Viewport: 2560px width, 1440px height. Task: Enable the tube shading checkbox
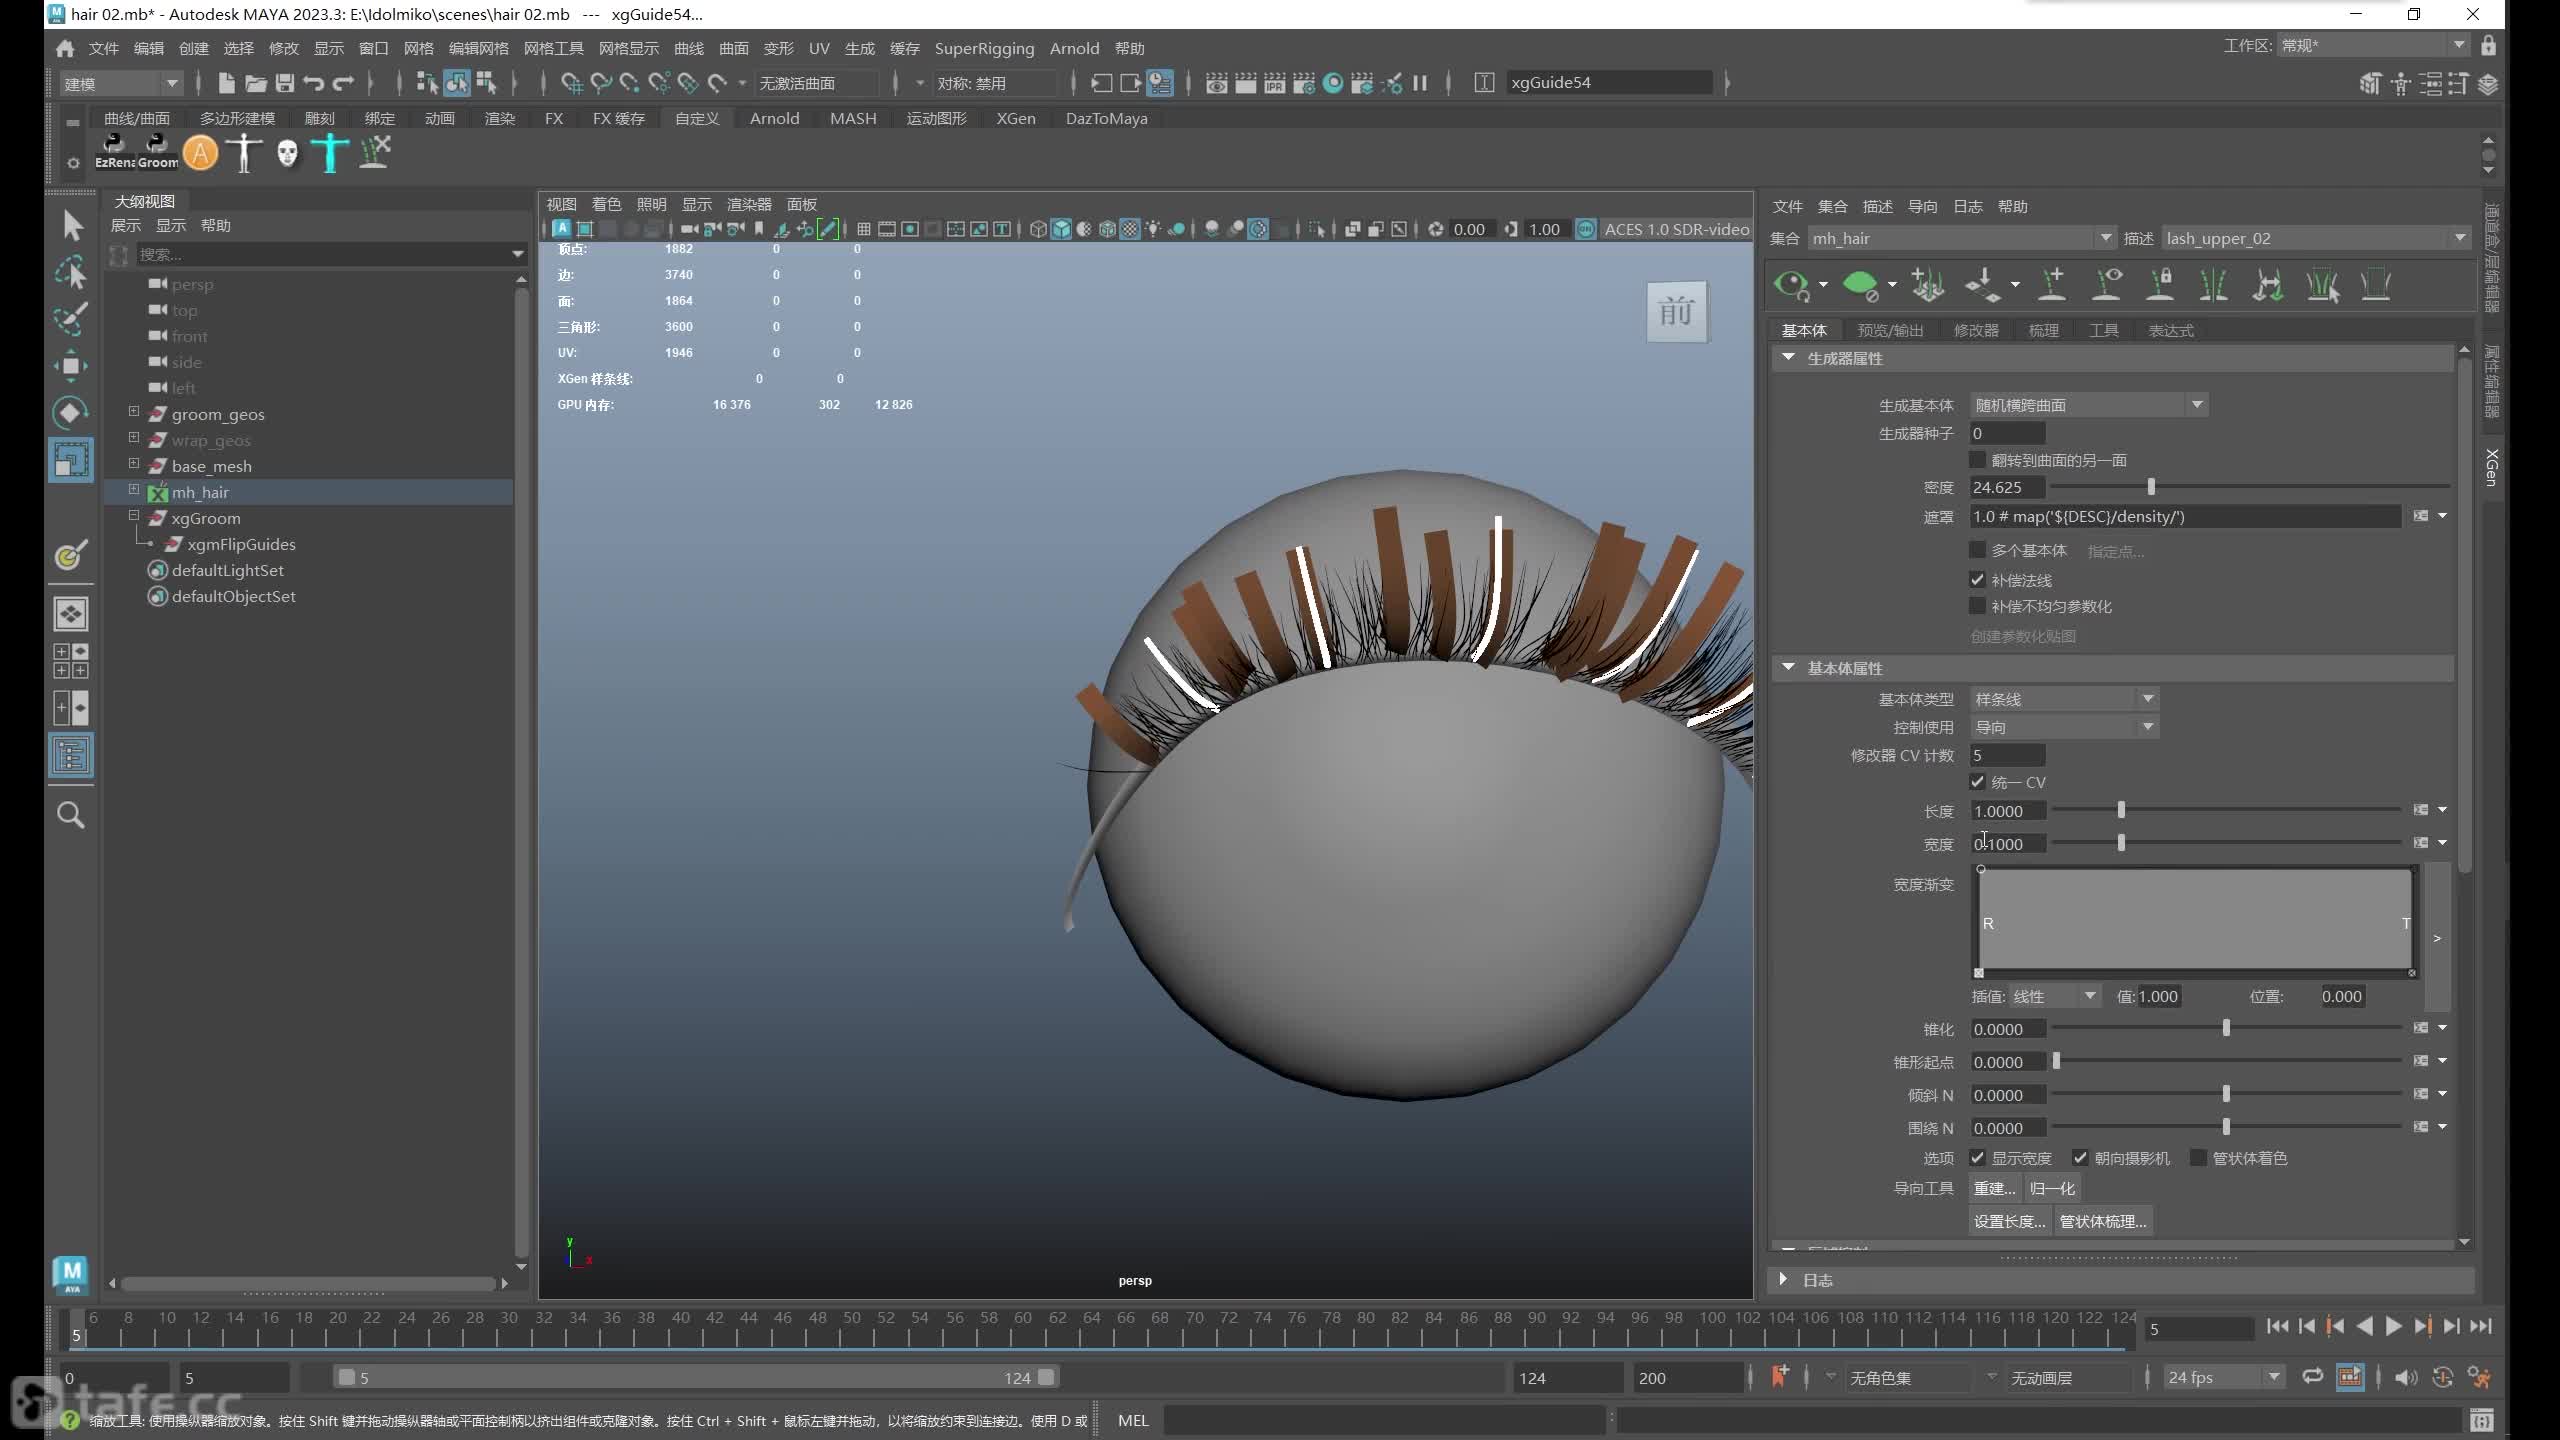pyautogui.click(x=2198, y=1158)
